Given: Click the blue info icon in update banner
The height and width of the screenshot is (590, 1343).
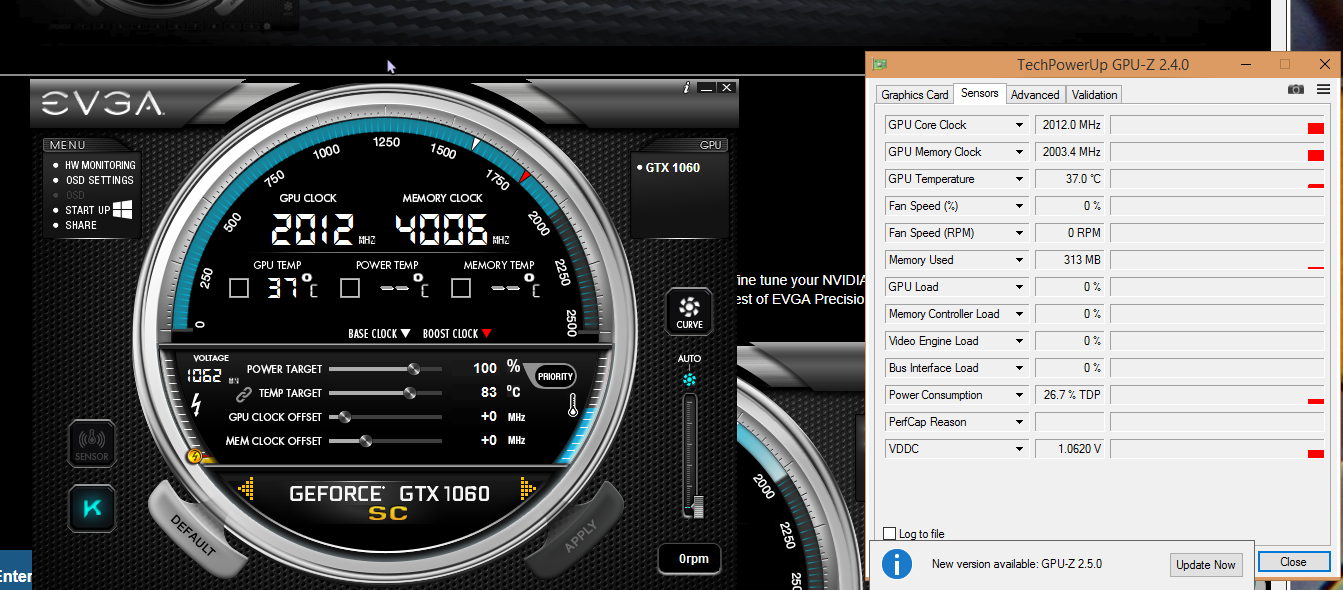Looking at the screenshot, I should click(x=897, y=564).
